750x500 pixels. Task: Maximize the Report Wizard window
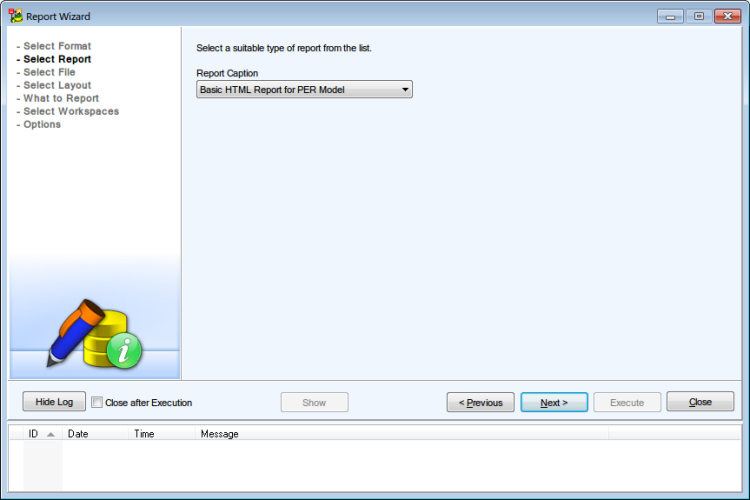click(x=699, y=16)
